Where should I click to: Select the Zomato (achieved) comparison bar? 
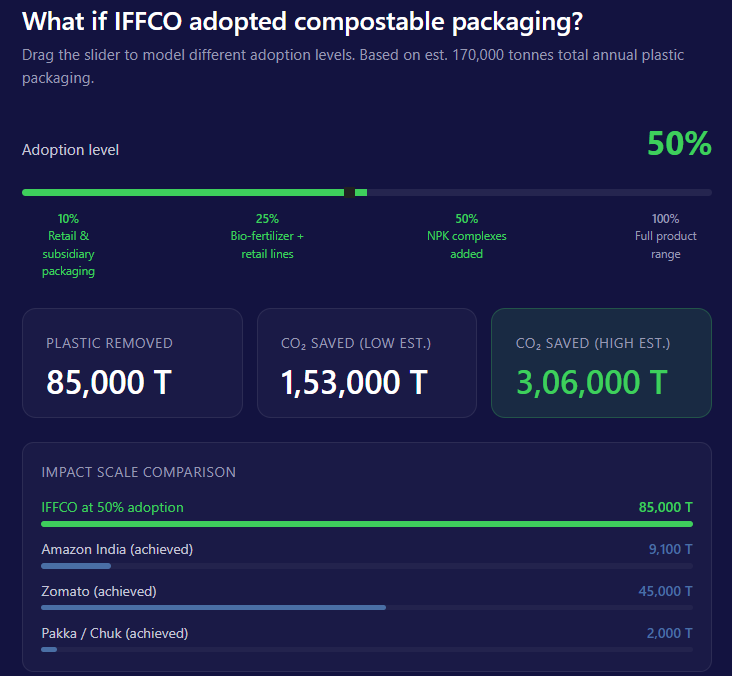[213, 607]
